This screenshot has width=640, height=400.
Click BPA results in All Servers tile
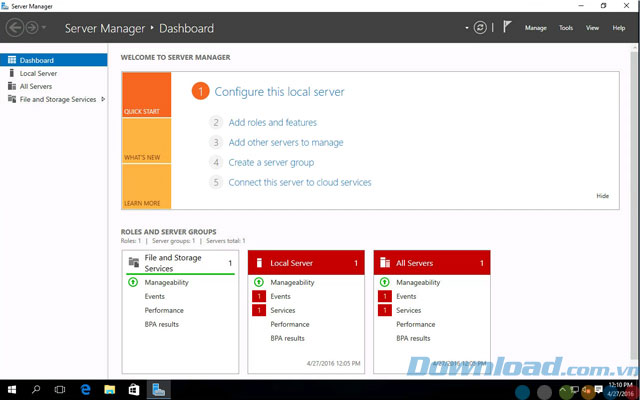413,338
